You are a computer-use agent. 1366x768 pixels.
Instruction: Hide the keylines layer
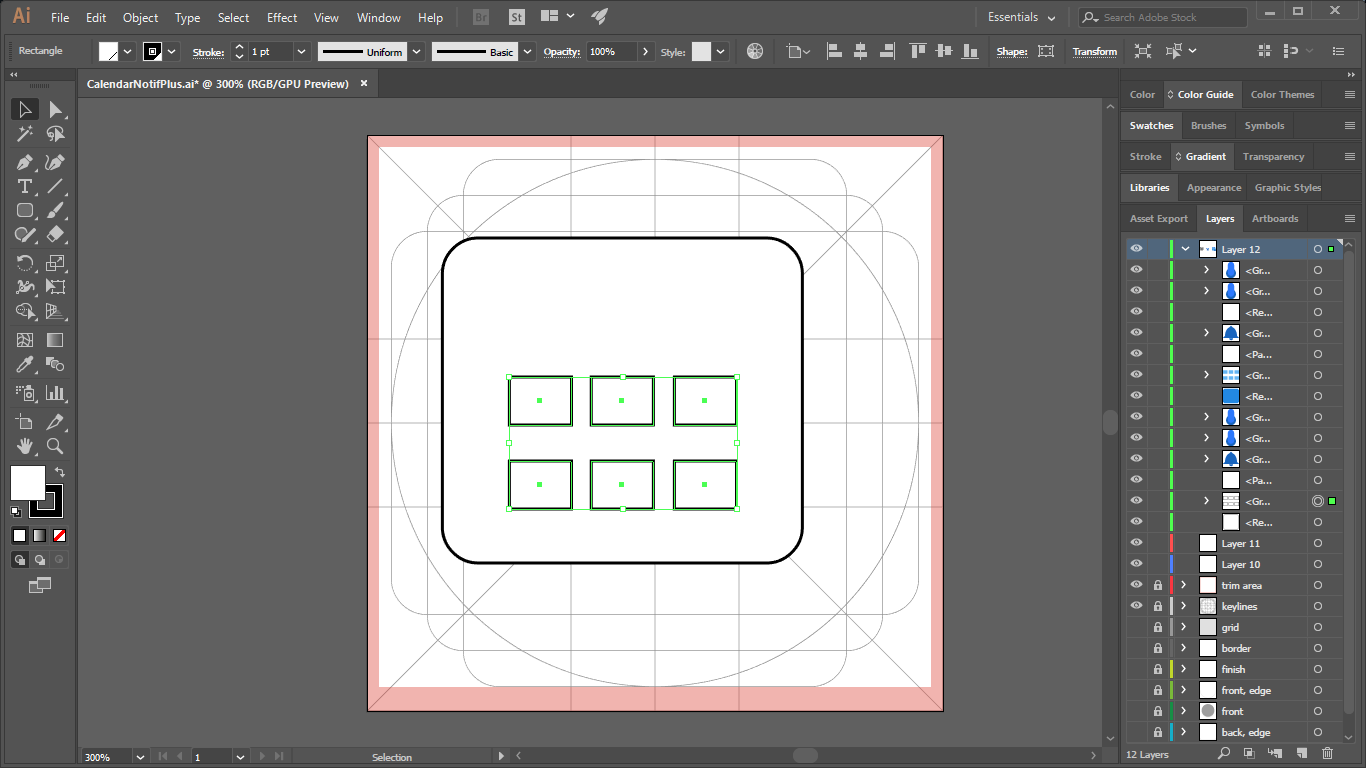[1136, 606]
